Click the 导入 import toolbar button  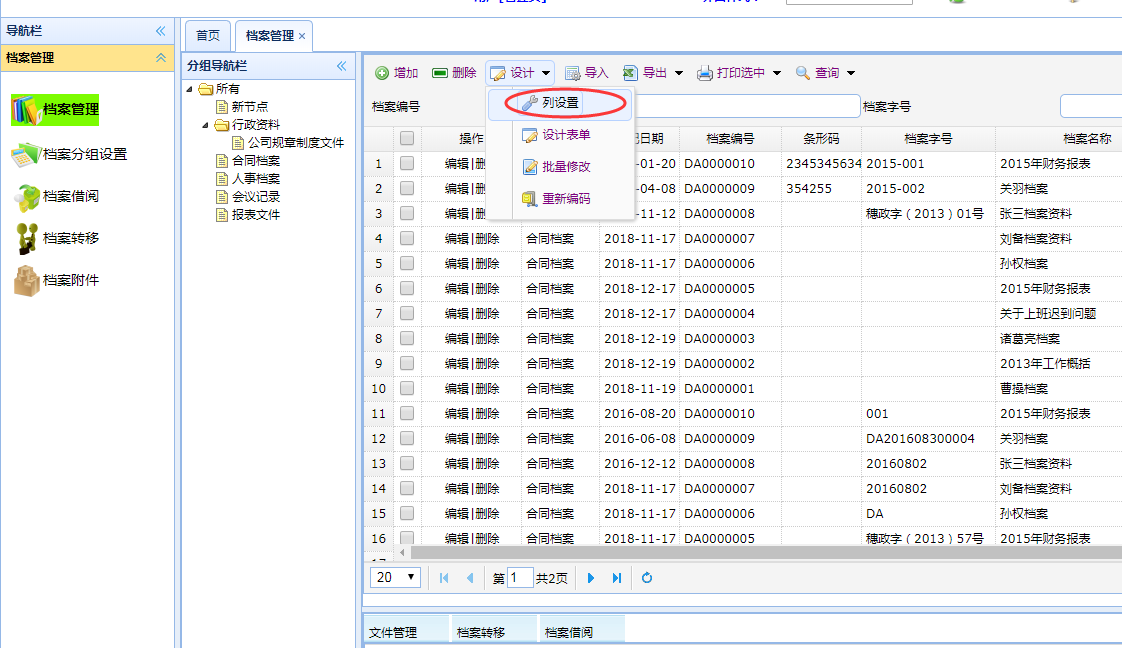point(586,73)
